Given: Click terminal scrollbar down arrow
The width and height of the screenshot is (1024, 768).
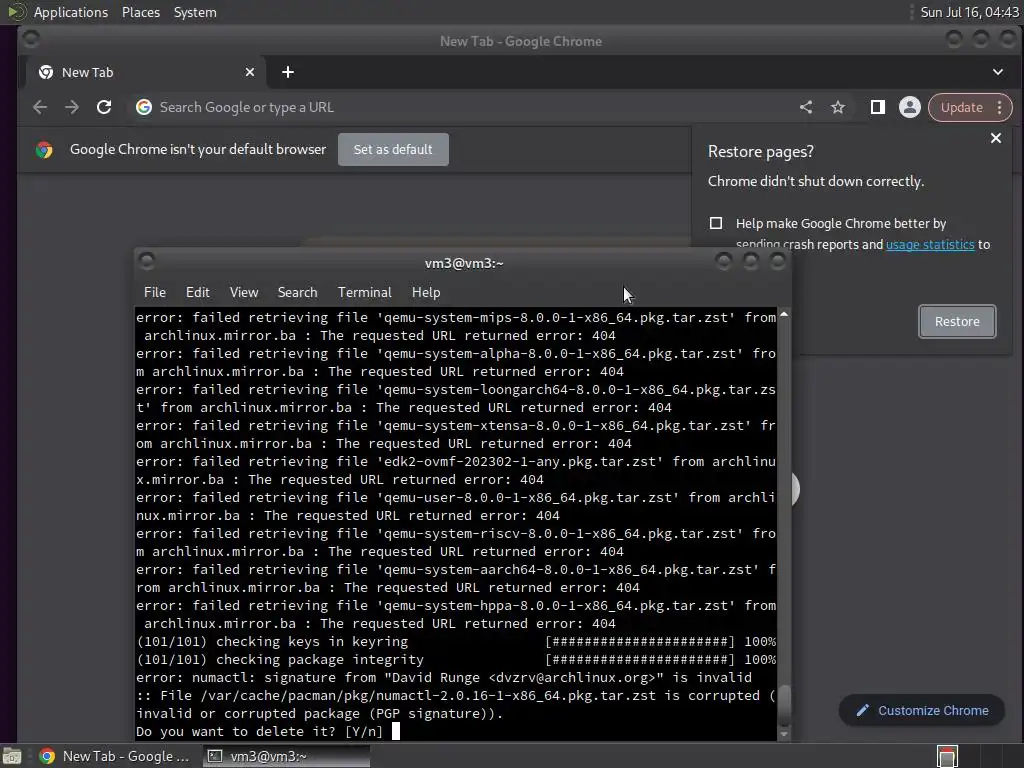Looking at the screenshot, I should [x=784, y=735].
